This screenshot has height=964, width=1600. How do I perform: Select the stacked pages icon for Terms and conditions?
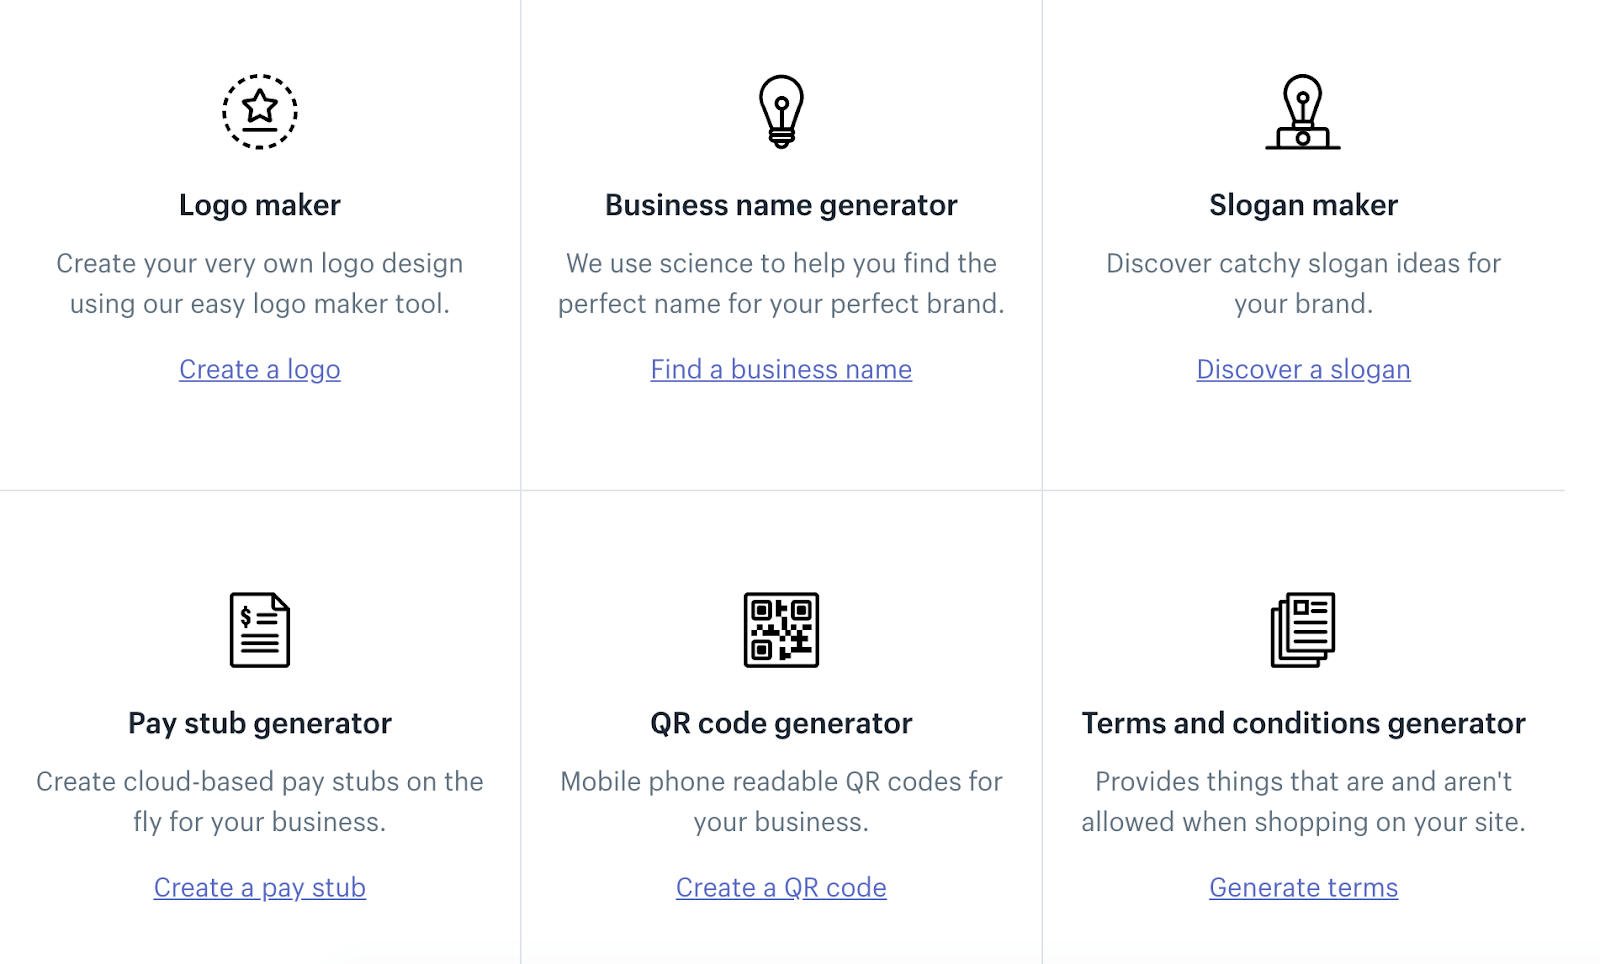[1302, 630]
